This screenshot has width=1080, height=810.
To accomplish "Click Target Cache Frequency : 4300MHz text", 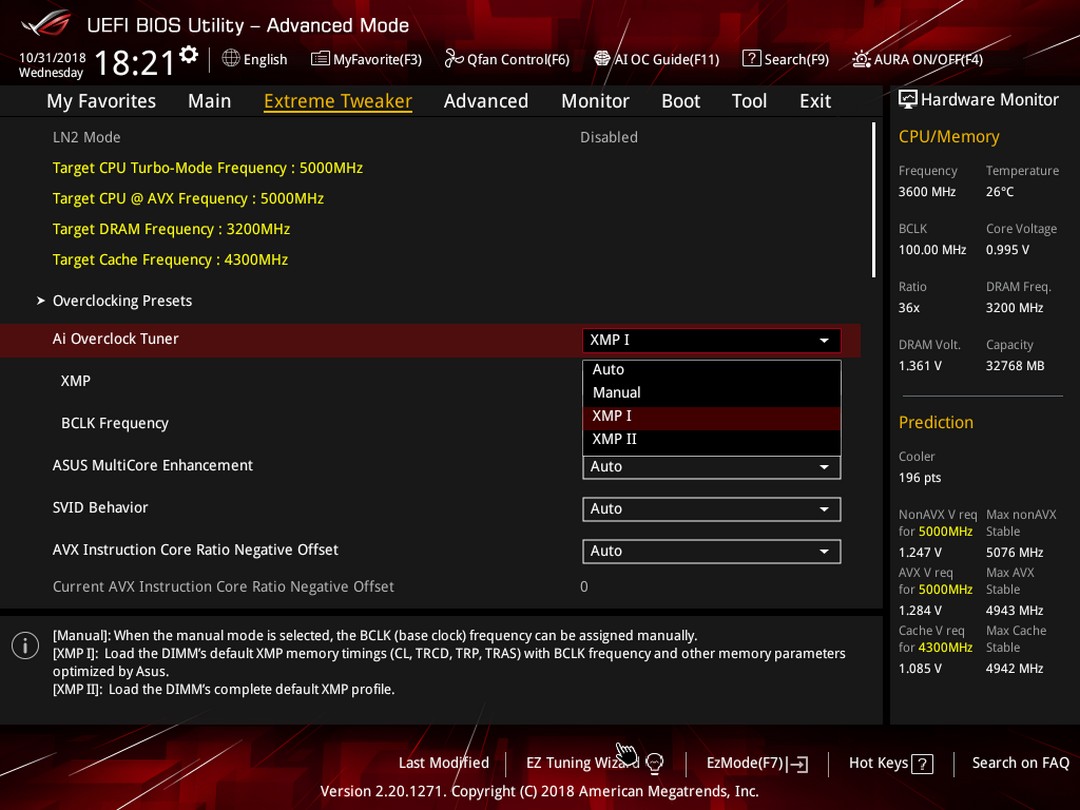I will (x=170, y=260).
